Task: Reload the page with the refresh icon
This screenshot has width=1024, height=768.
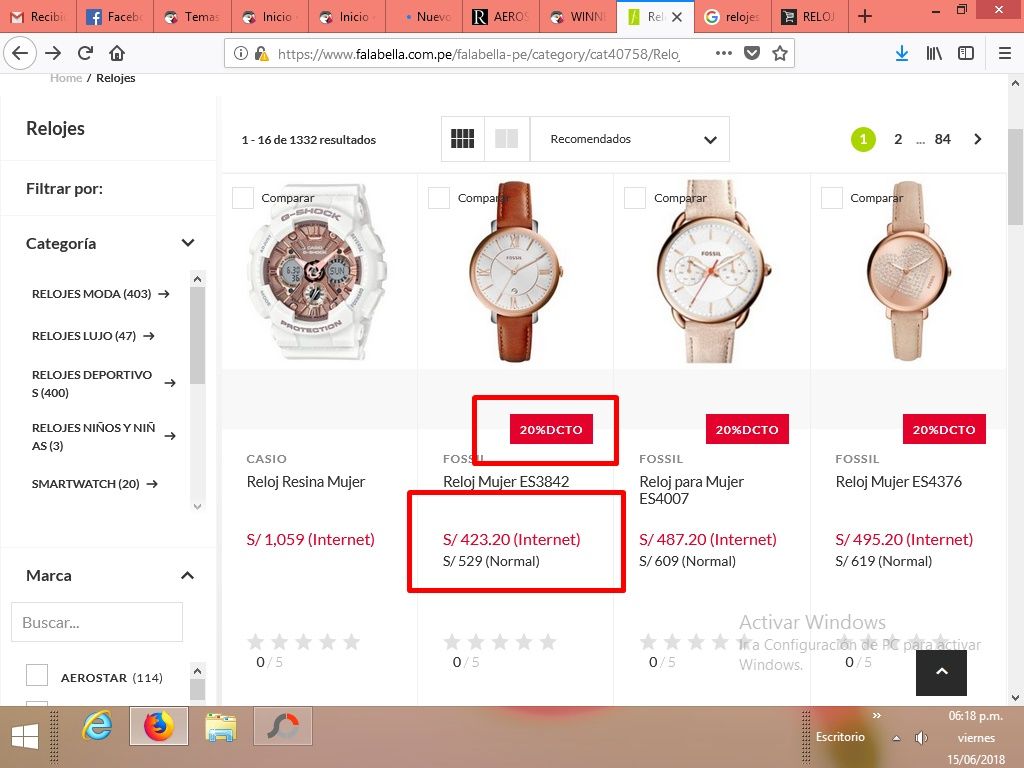Action: 85,54
